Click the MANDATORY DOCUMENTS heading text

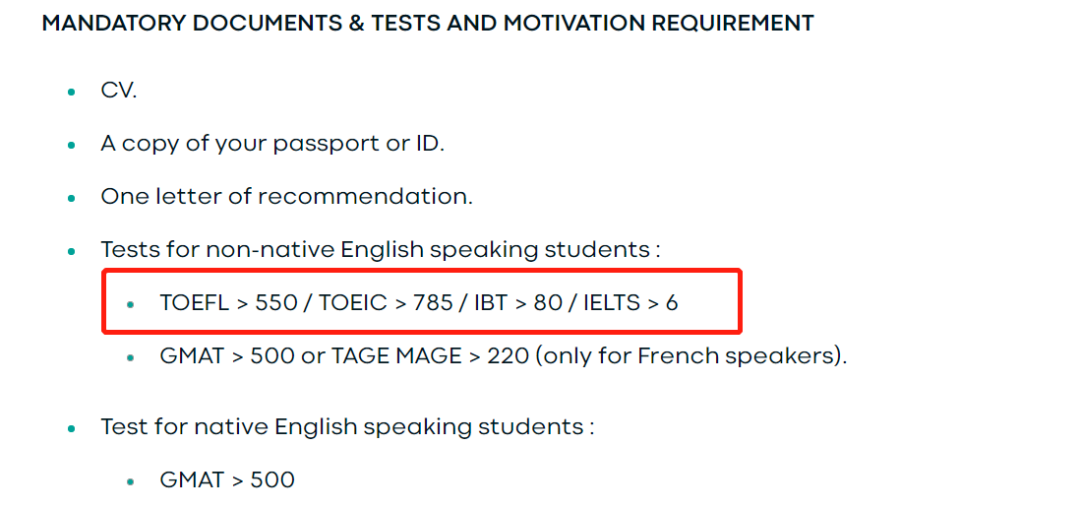pos(427,23)
